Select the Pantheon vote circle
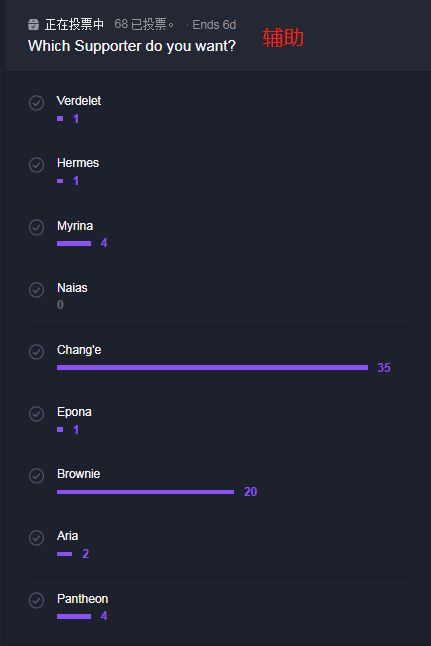The height and width of the screenshot is (646, 431). pos(37,600)
